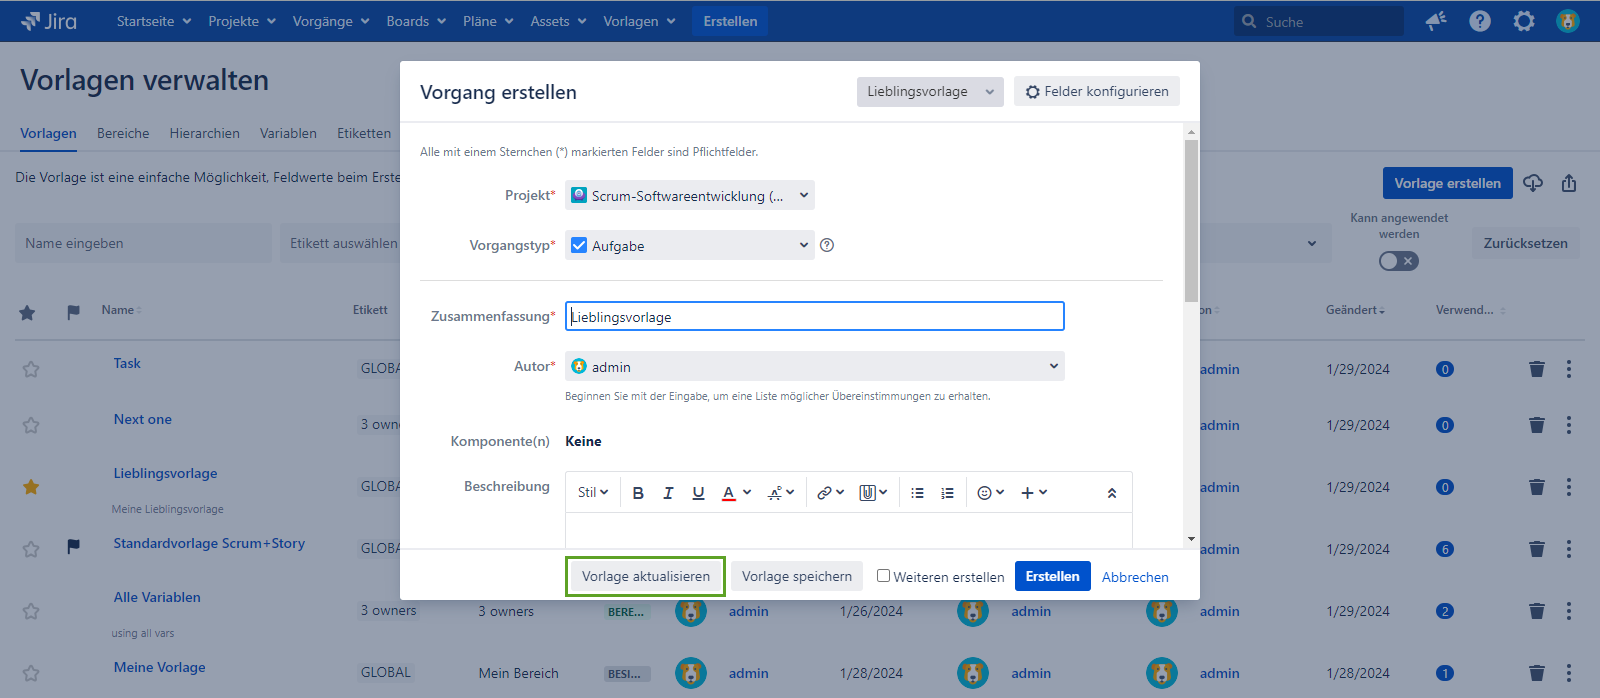
Task: Switch to the Bereiche tab
Action: pos(123,133)
